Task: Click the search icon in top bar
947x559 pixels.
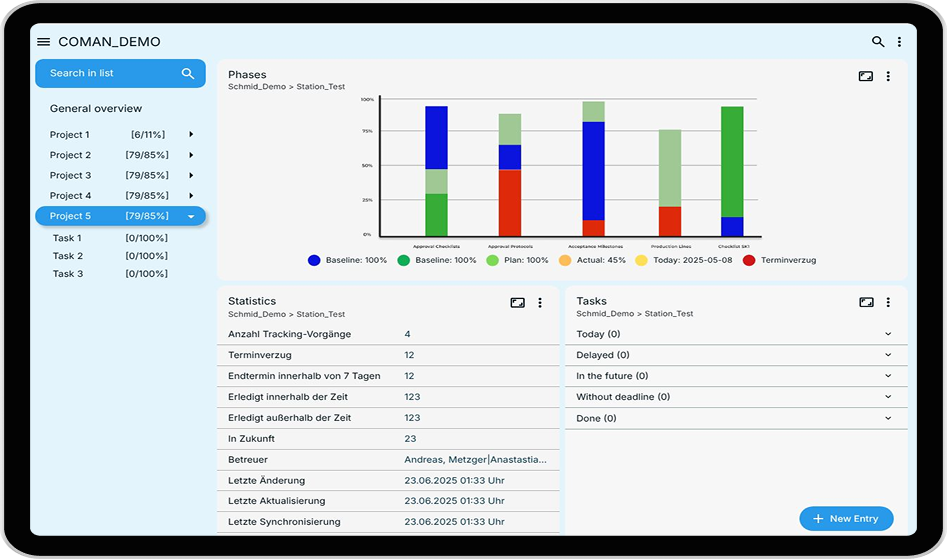Action: click(x=878, y=42)
